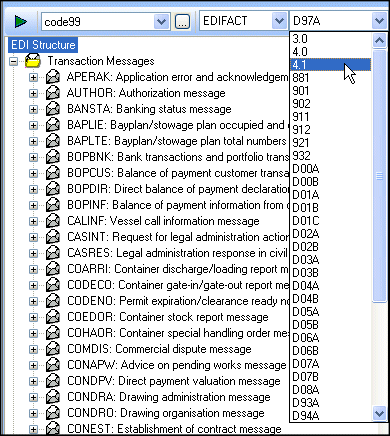Click the envelope icon for CONAPW

pyautogui.click(x=53, y=365)
